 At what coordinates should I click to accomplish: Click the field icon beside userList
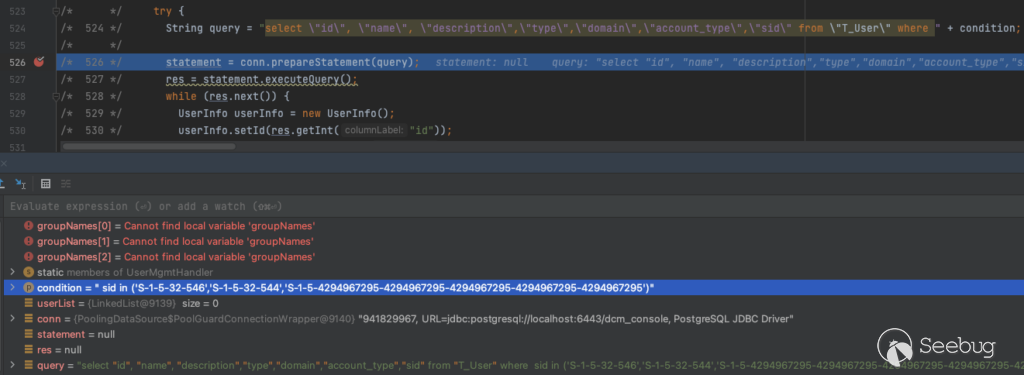coord(28,303)
